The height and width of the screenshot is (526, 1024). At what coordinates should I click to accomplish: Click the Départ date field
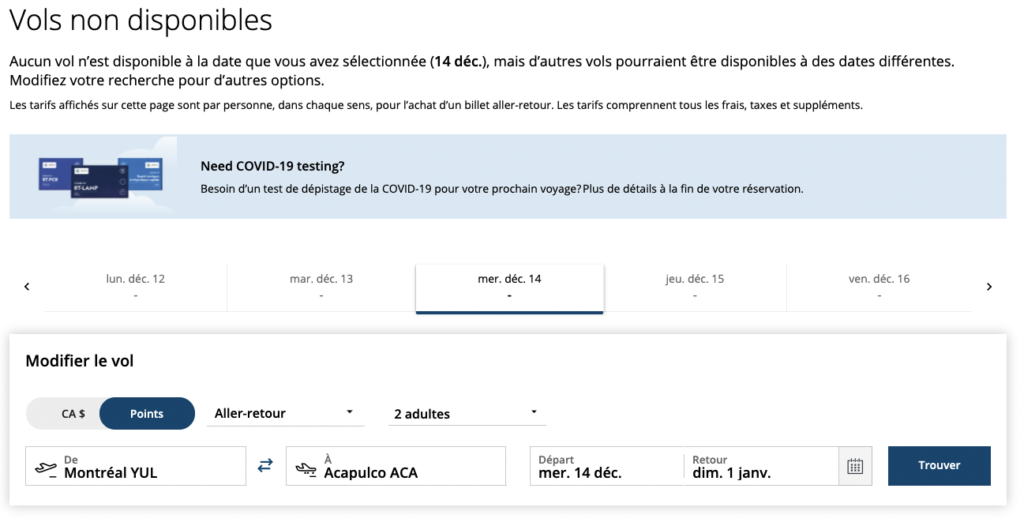tap(606, 467)
